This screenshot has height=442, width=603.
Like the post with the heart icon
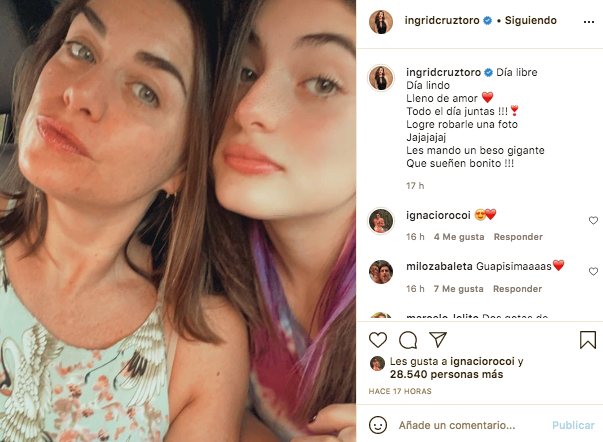tap(380, 340)
